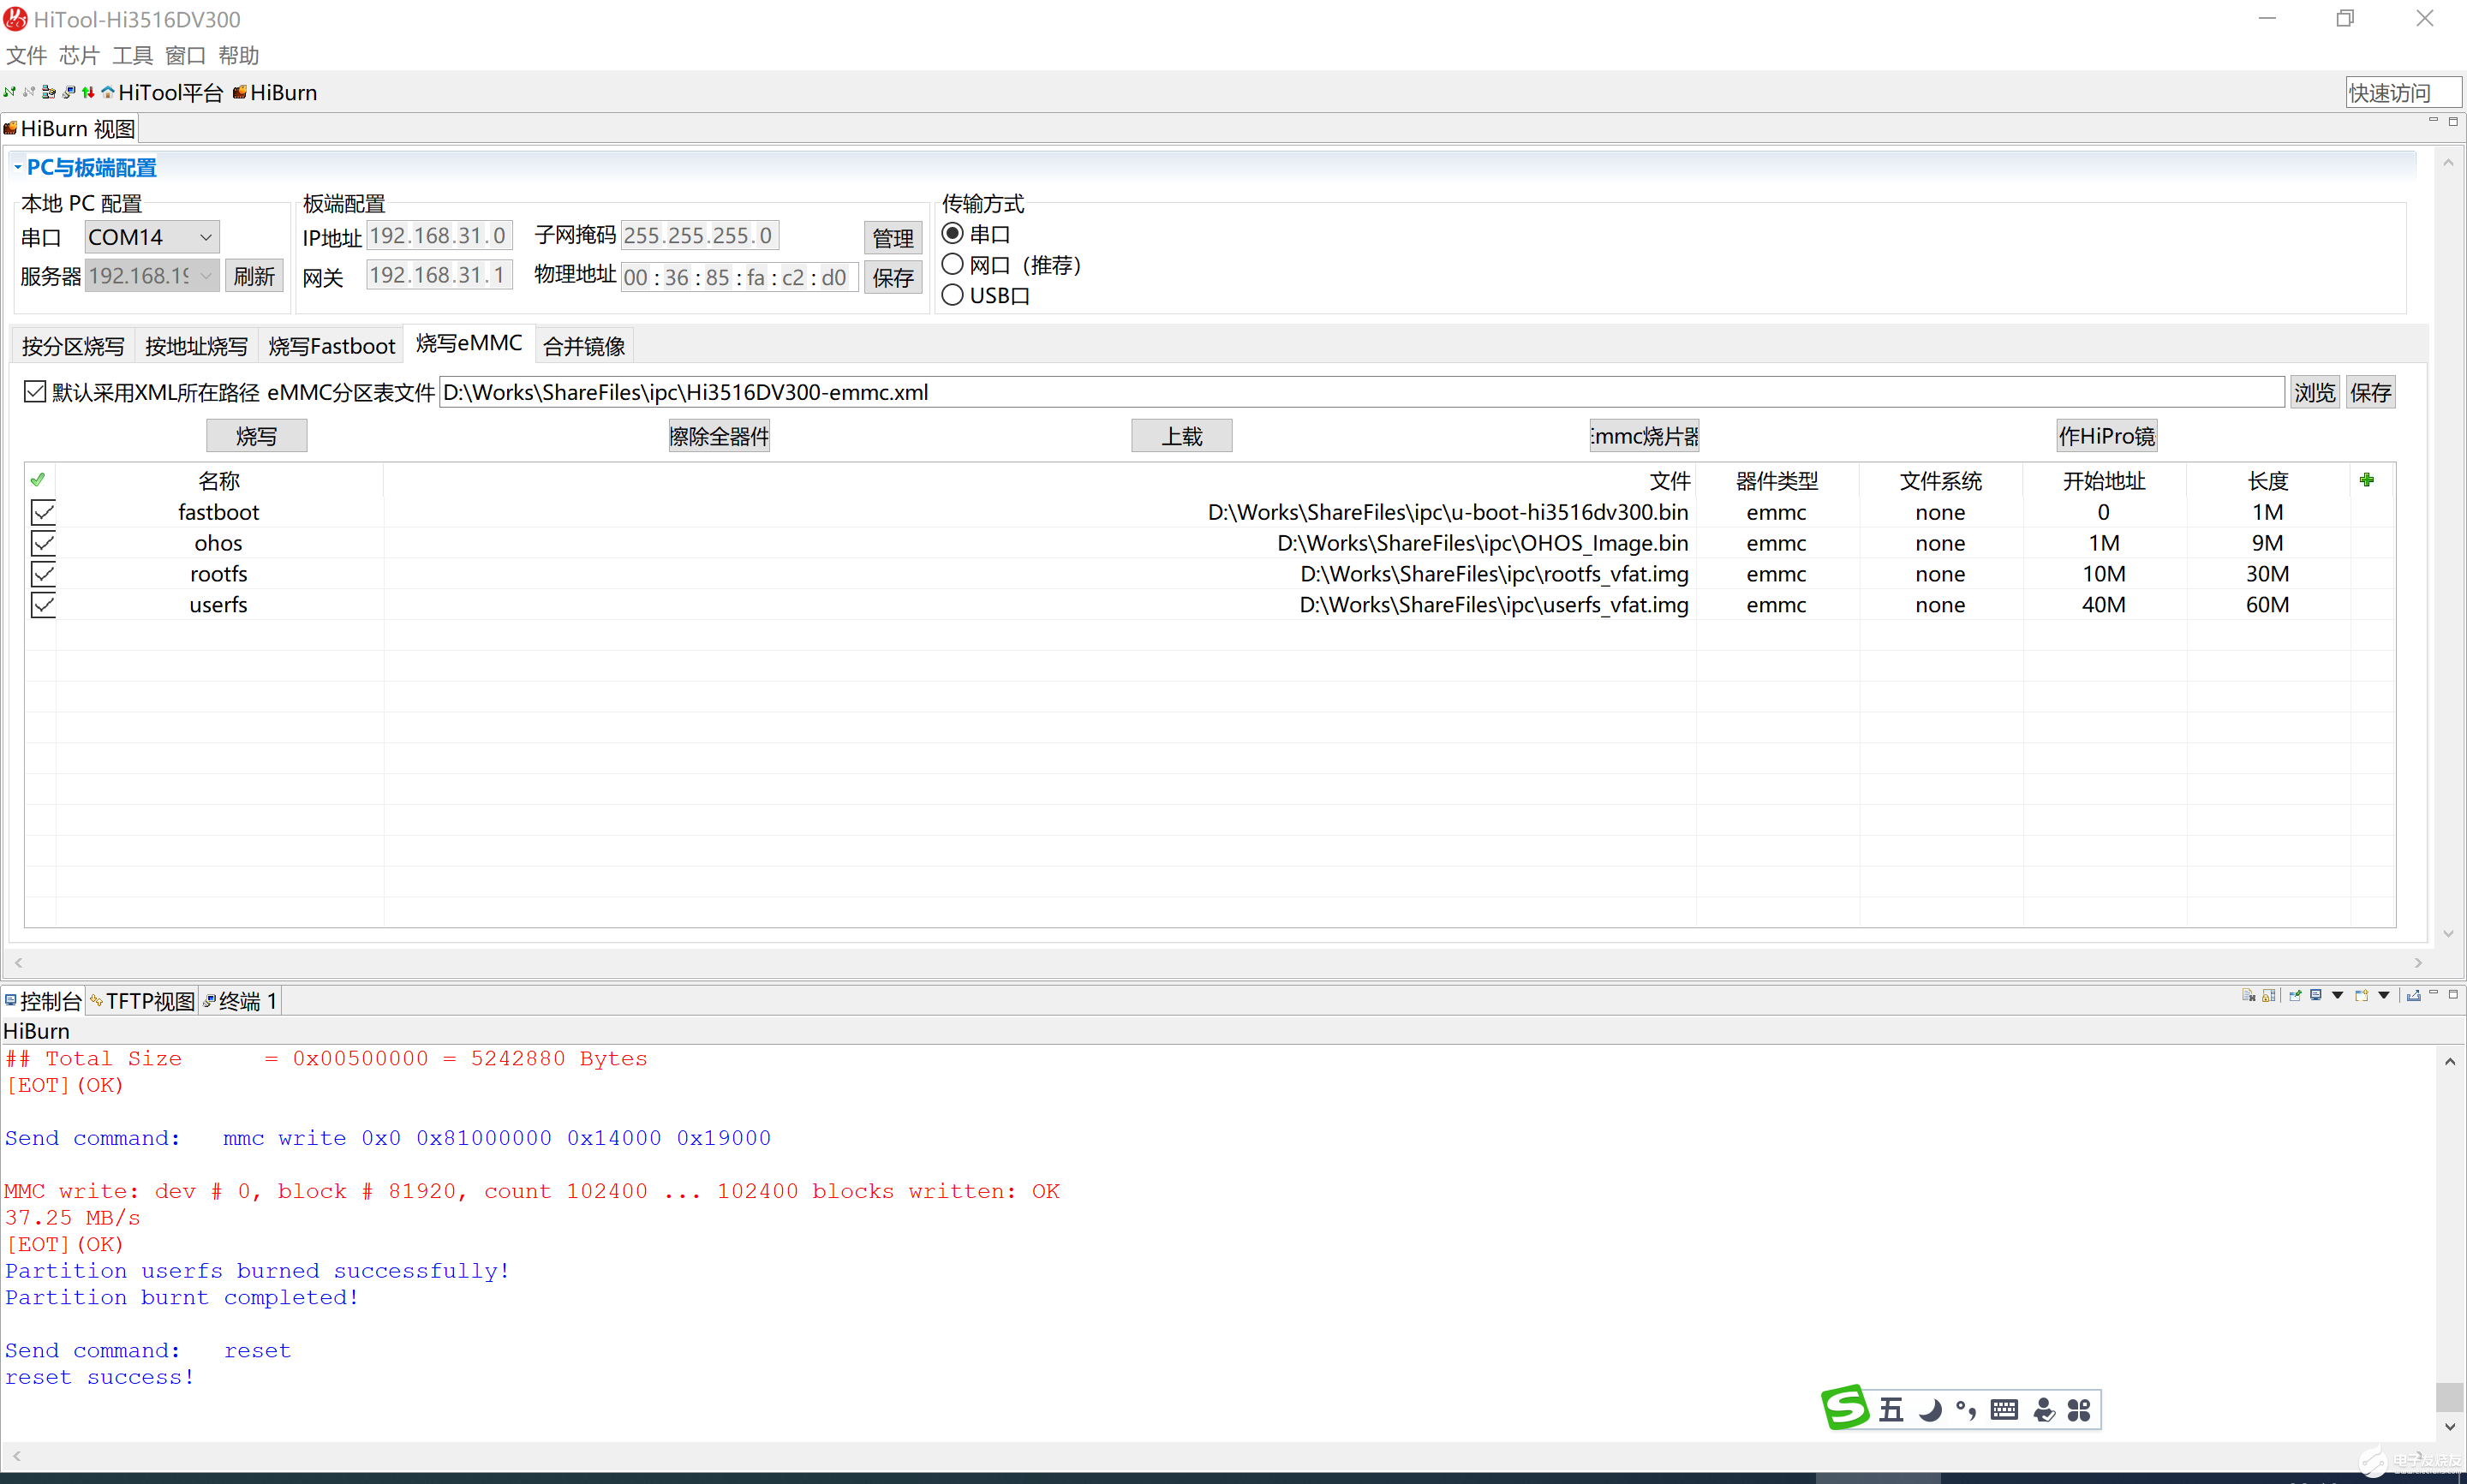Toggle the 默认采用XML所在路径 checkbox
This screenshot has height=1484, width=2467.
(35, 391)
